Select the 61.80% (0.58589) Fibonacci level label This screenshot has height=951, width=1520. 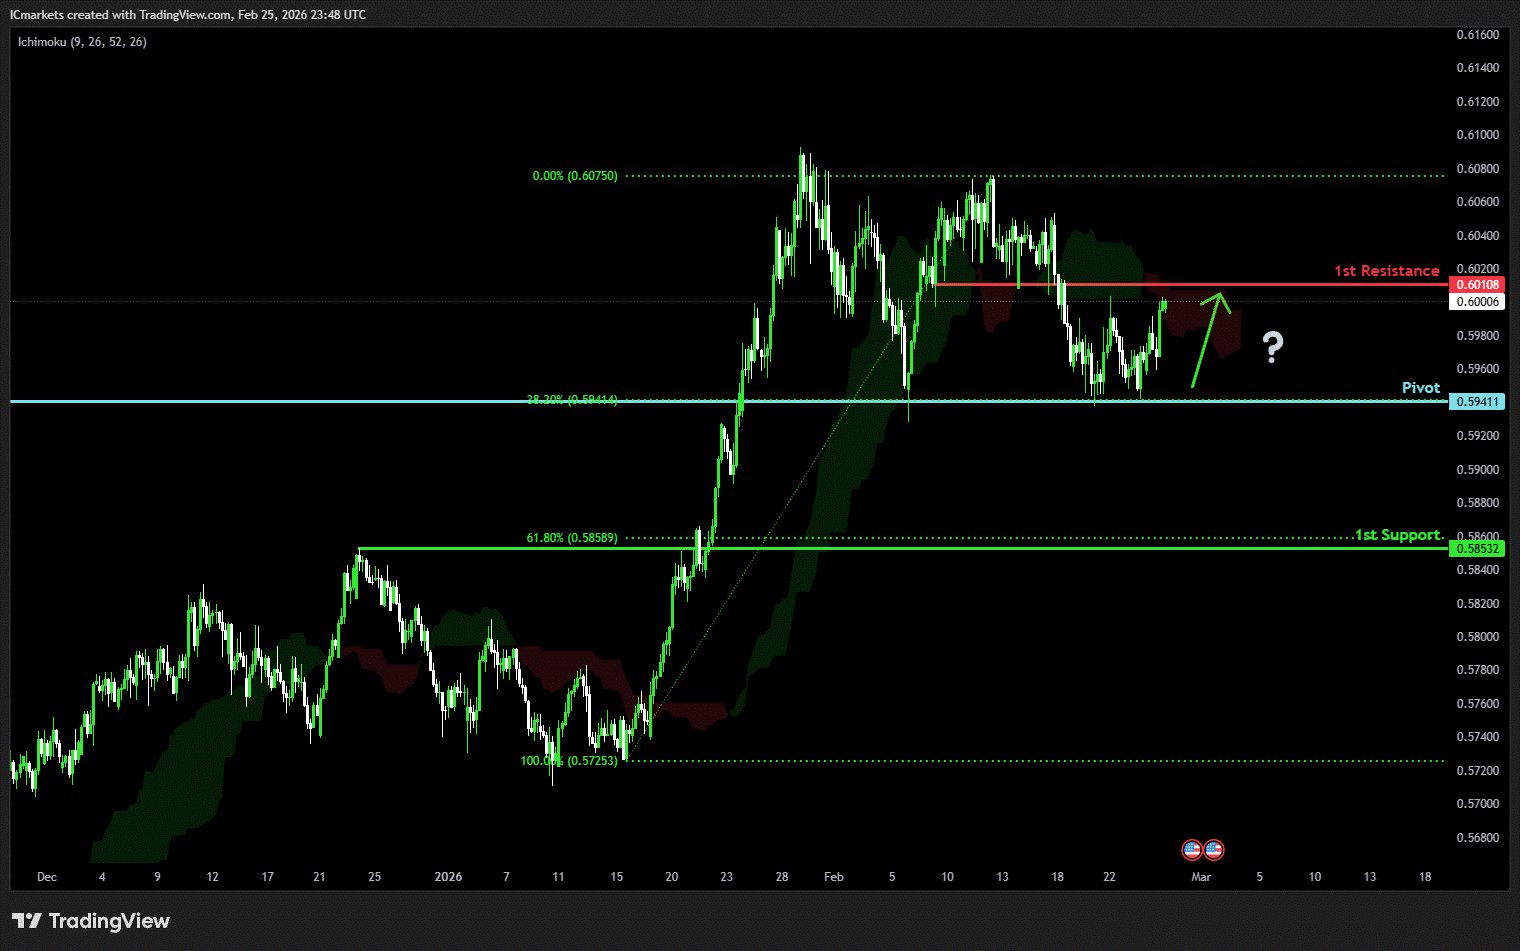coord(572,538)
